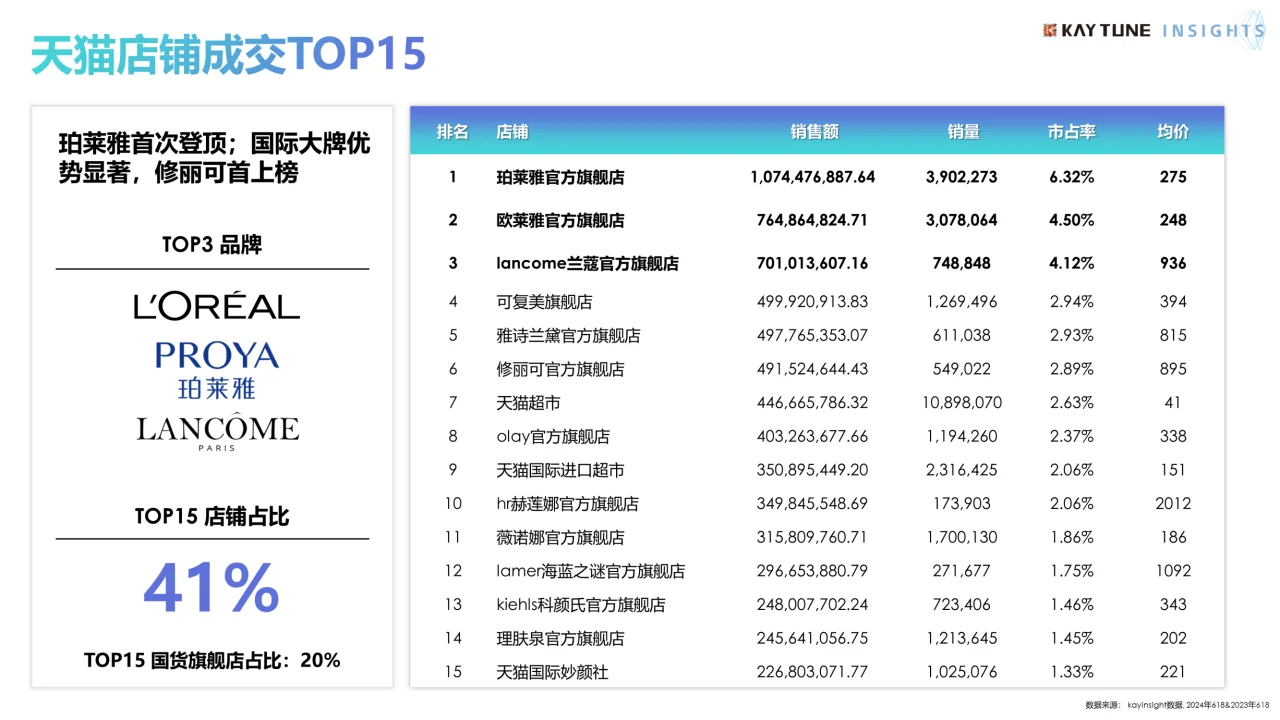
Task: Select the LANCÔME Paris brand logo
Action: click(x=216, y=430)
